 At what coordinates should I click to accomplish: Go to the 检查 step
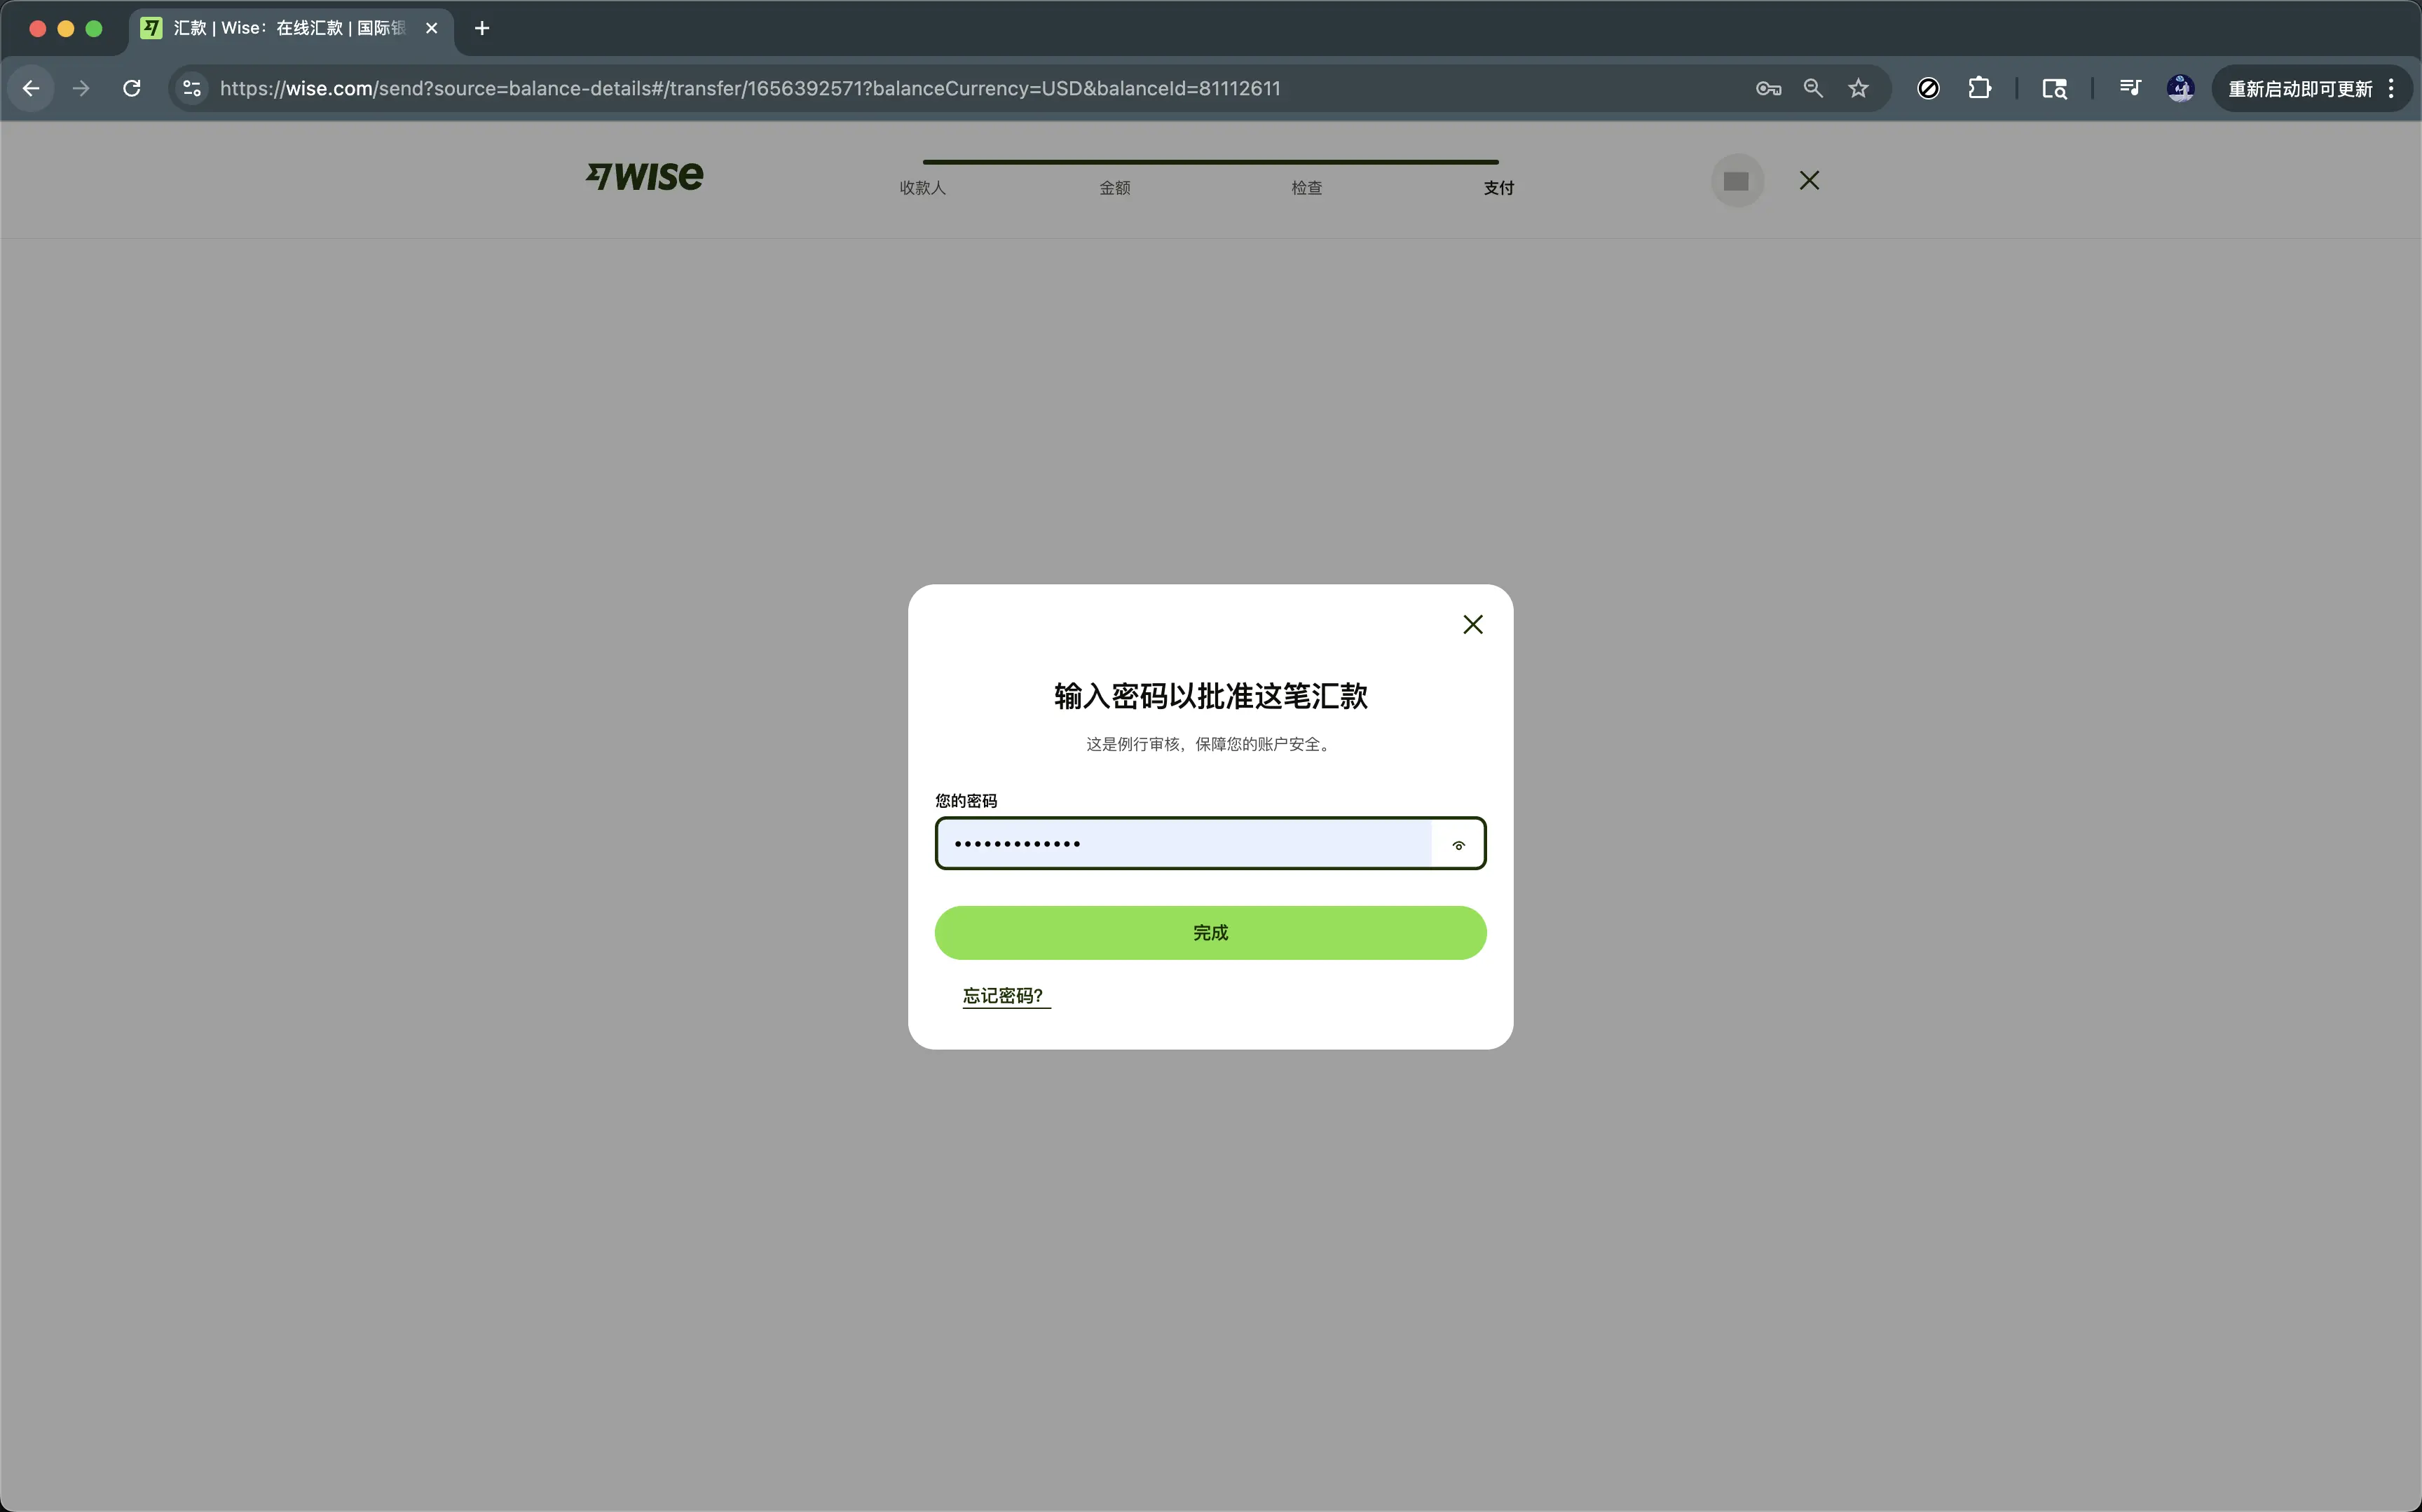tap(1306, 188)
